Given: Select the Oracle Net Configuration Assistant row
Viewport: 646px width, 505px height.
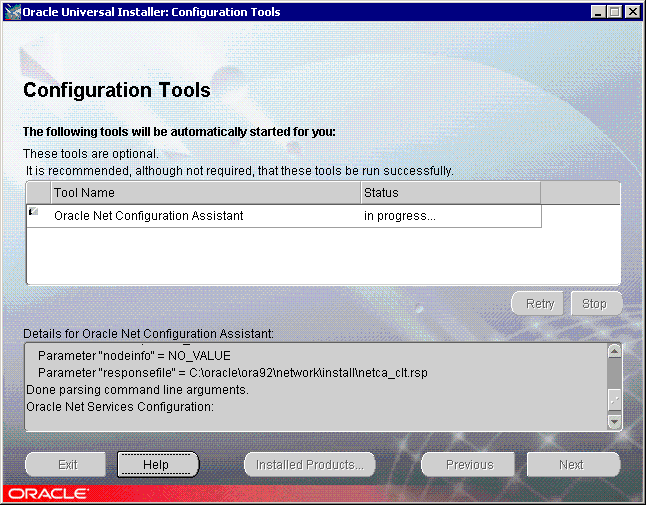Looking at the screenshot, I should [x=149, y=215].
